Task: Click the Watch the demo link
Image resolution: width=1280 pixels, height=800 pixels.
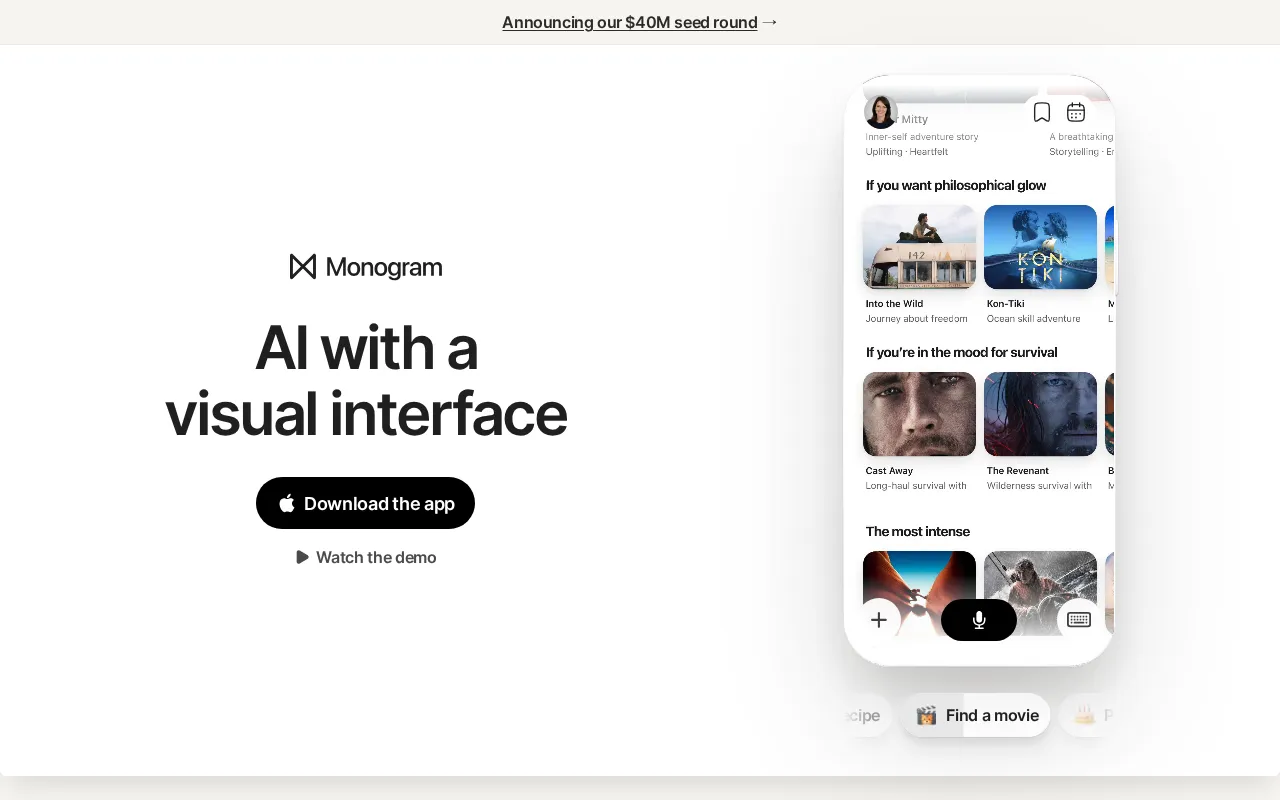Action: (366, 557)
